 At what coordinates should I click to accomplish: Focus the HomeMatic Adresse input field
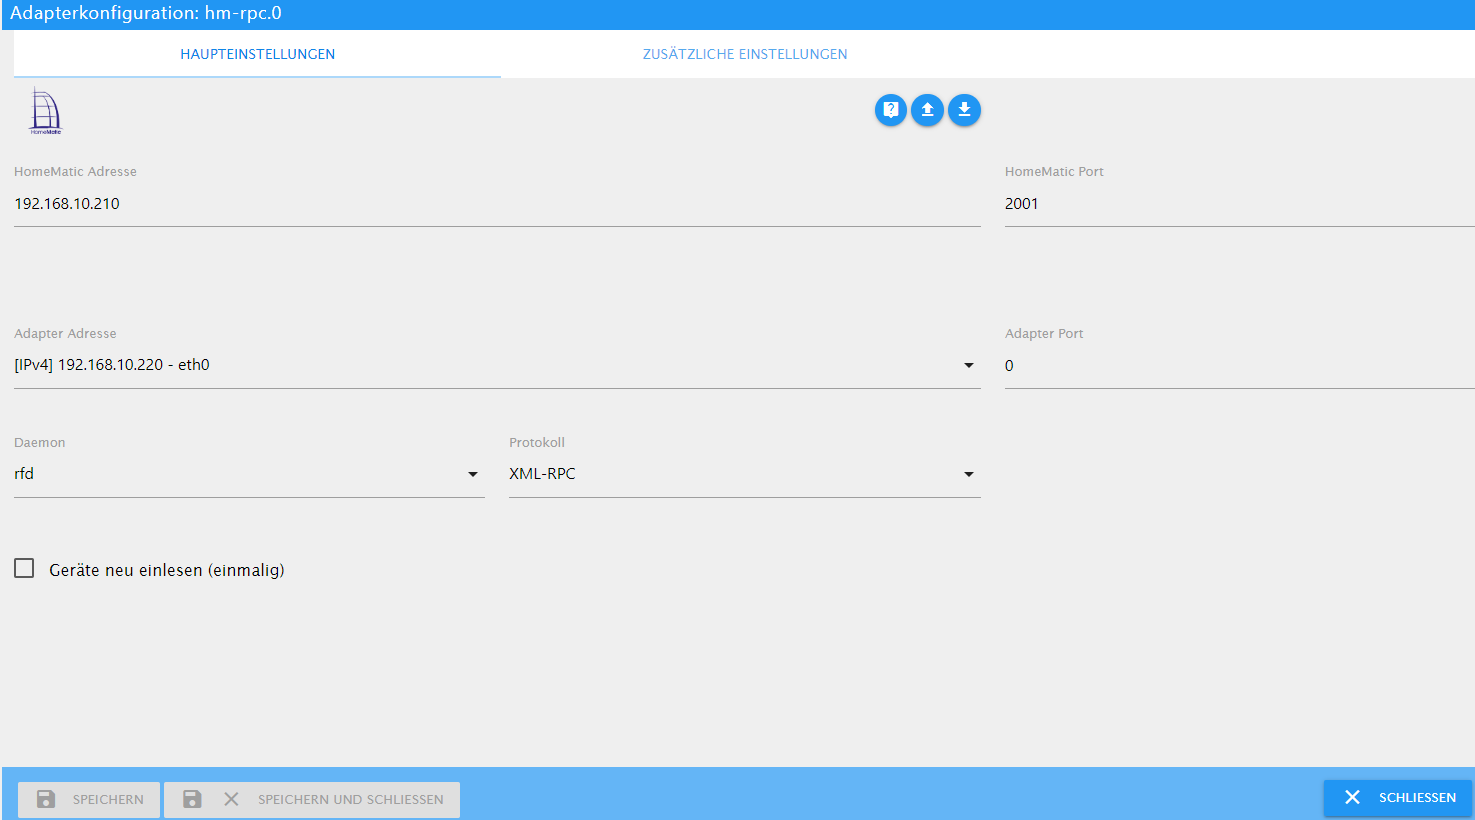(x=497, y=204)
